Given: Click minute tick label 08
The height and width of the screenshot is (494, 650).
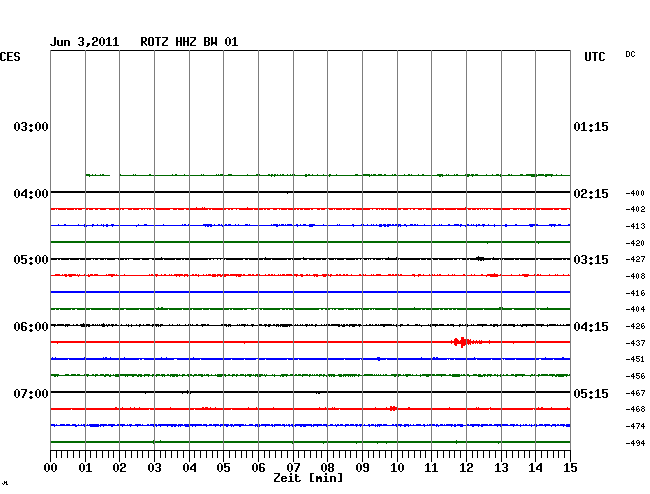Looking at the screenshot, I should click(327, 468).
